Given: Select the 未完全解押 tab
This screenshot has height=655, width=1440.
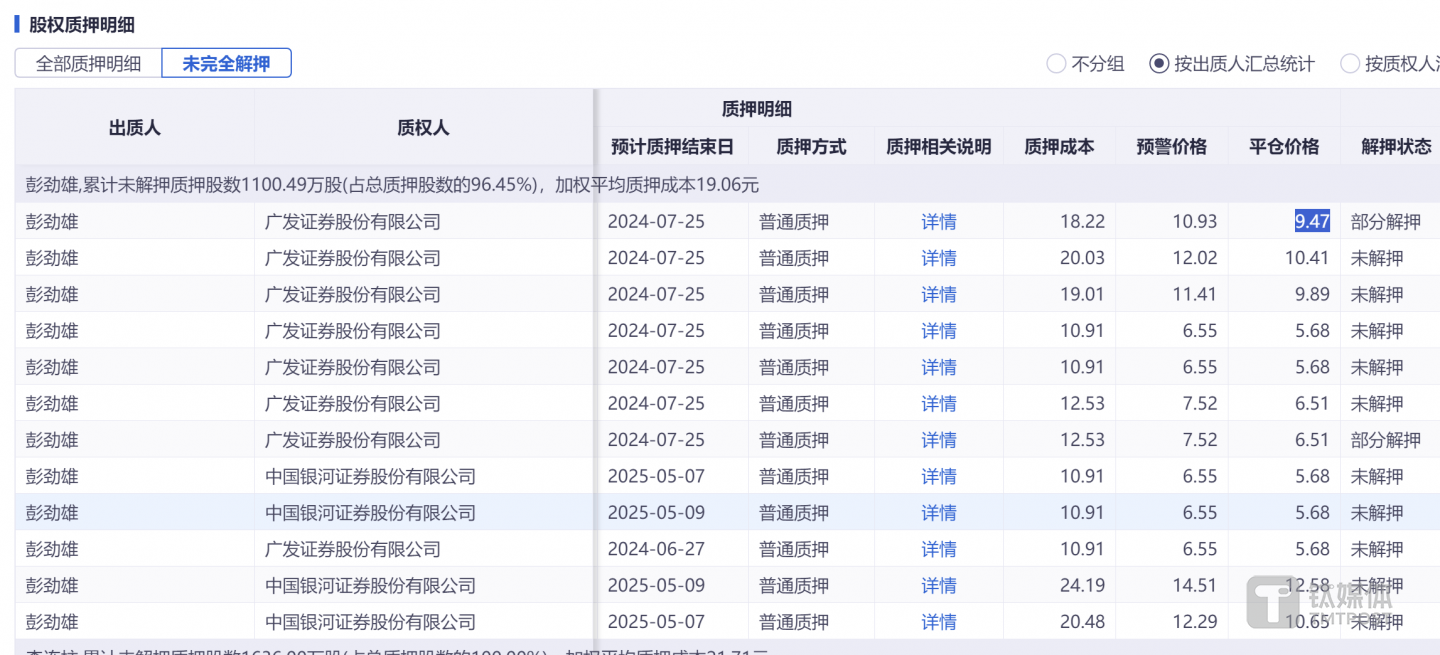Looking at the screenshot, I should click(x=226, y=64).
